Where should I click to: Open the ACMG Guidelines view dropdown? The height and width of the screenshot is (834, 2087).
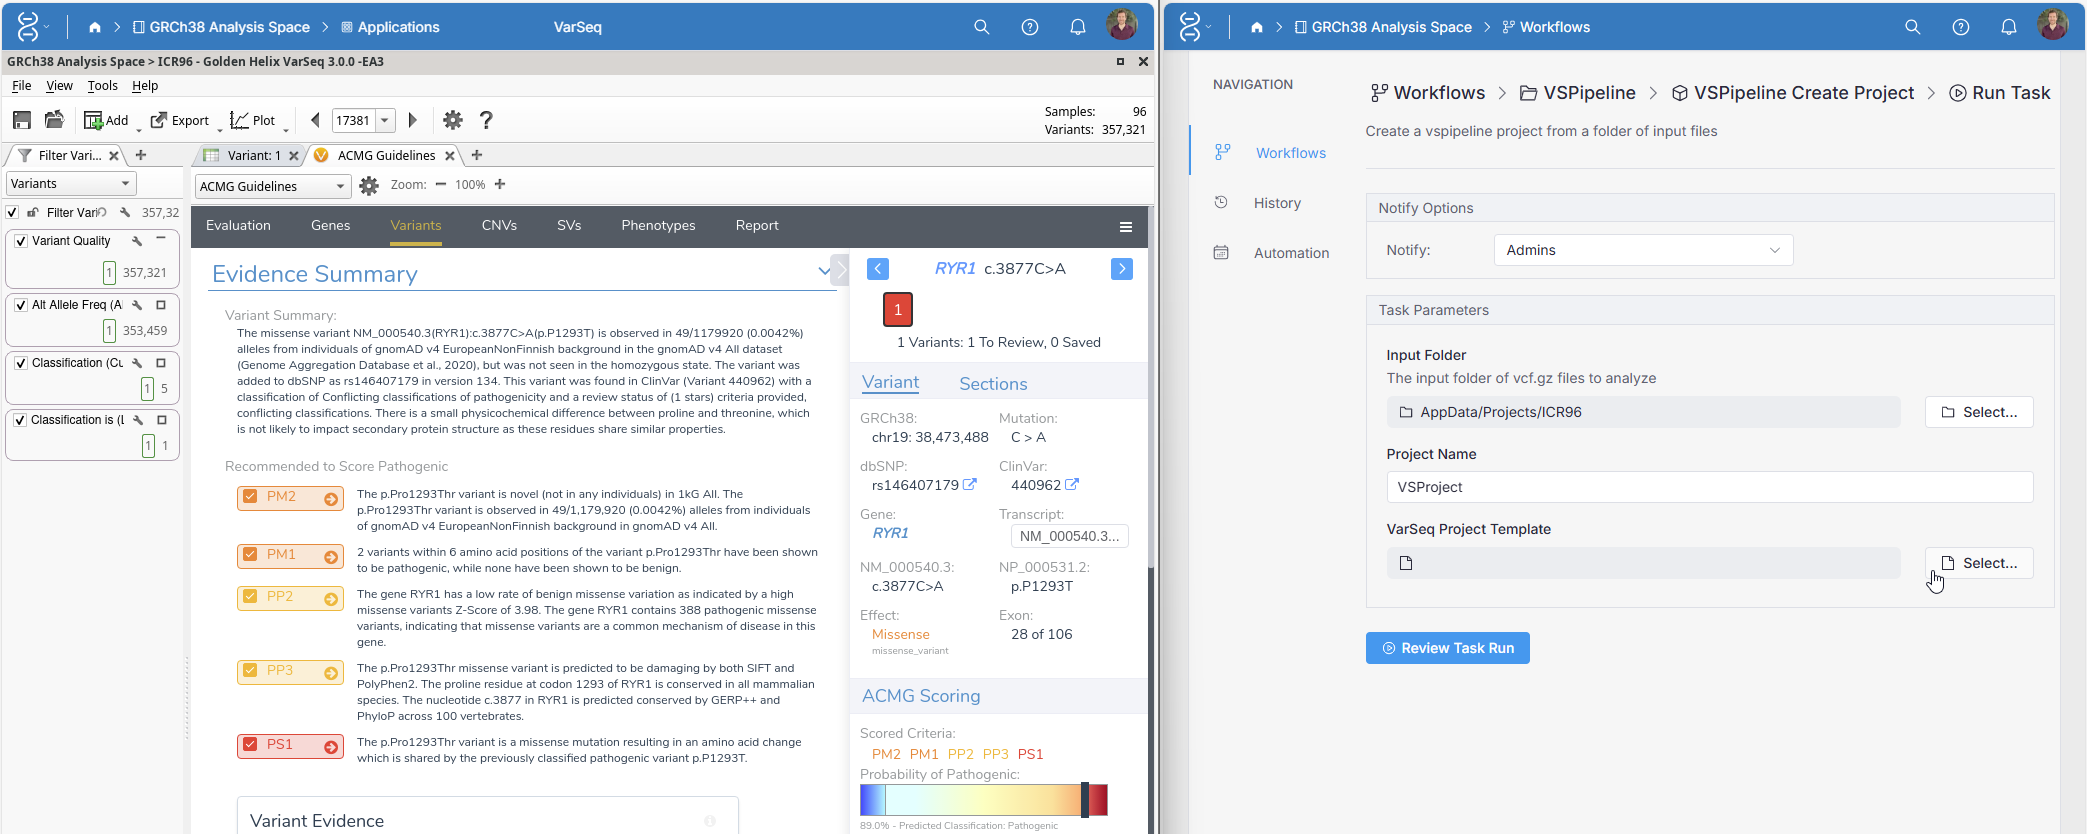(x=272, y=186)
